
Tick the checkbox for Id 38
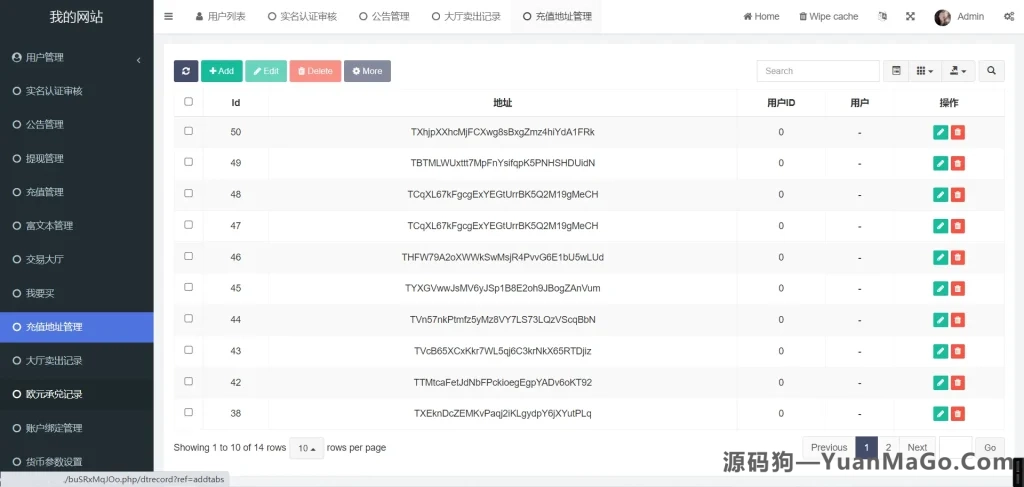[x=189, y=412]
